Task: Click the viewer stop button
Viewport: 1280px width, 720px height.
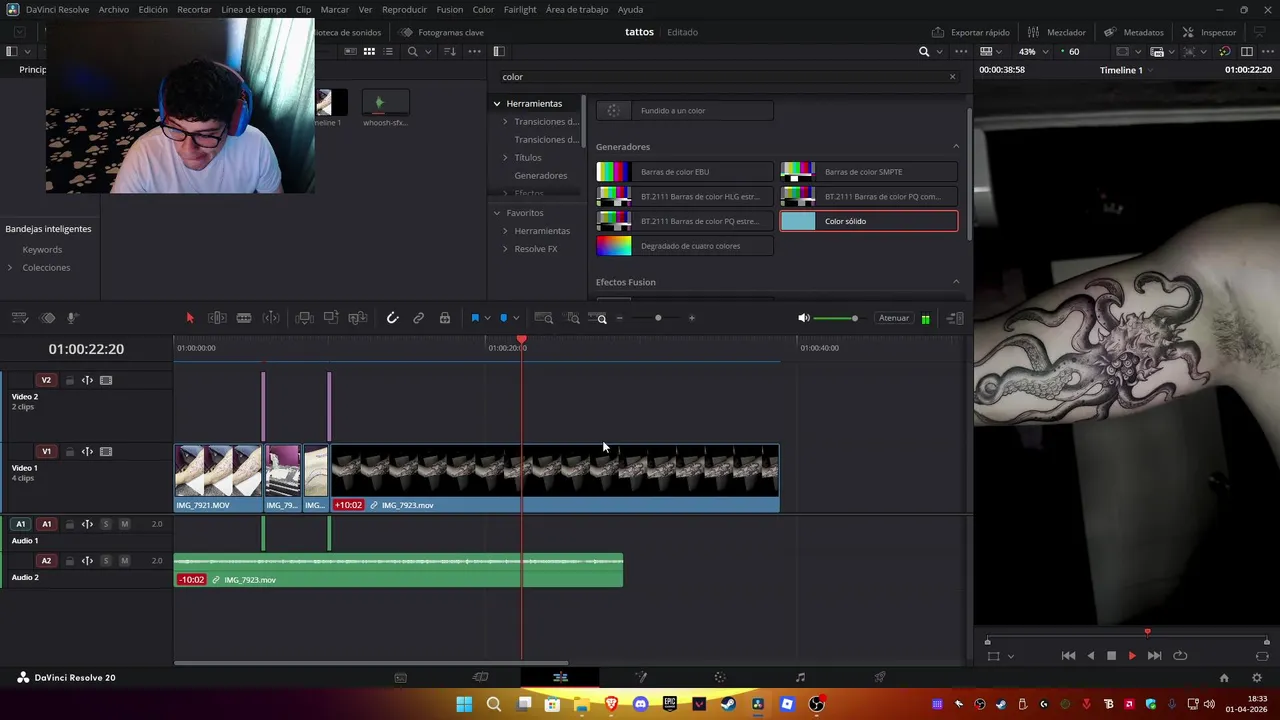Action: tap(1111, 656)
